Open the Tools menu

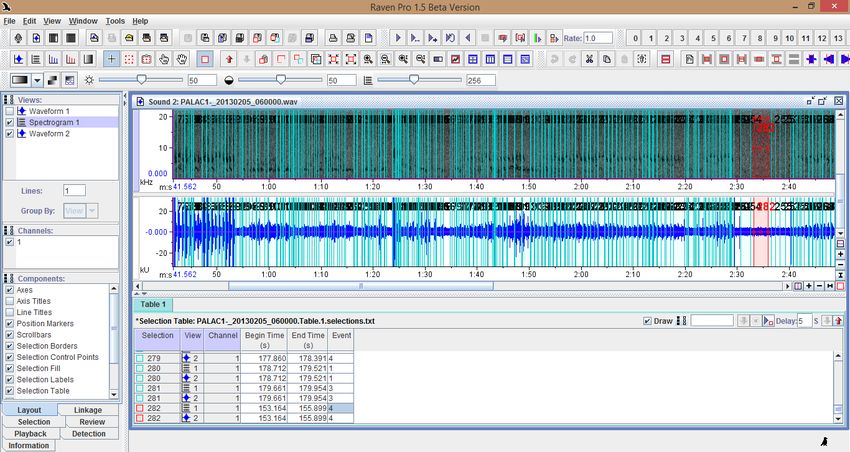pos(115,21)
